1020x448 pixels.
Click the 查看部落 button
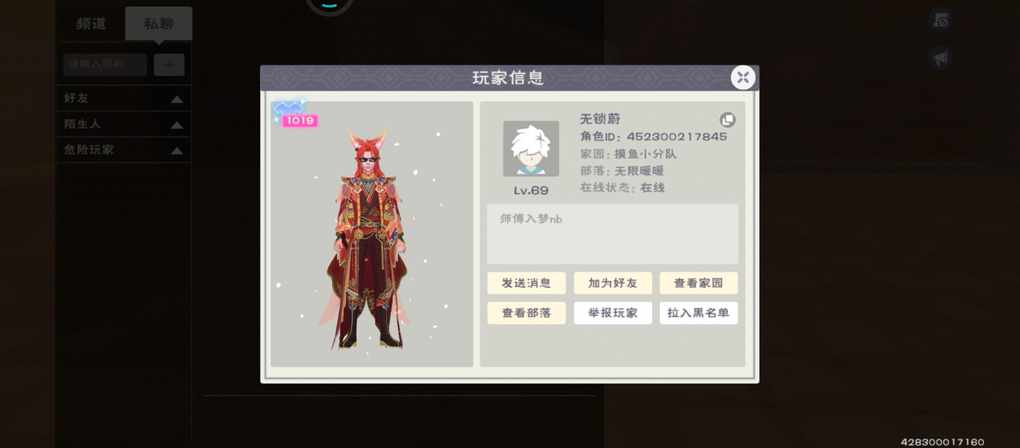coord(526,313)
